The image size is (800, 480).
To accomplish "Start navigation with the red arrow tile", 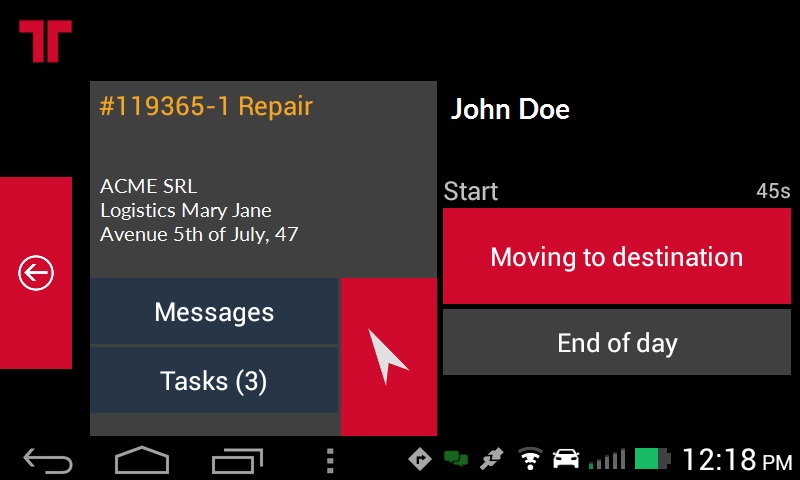I will (x=389, y=357).
